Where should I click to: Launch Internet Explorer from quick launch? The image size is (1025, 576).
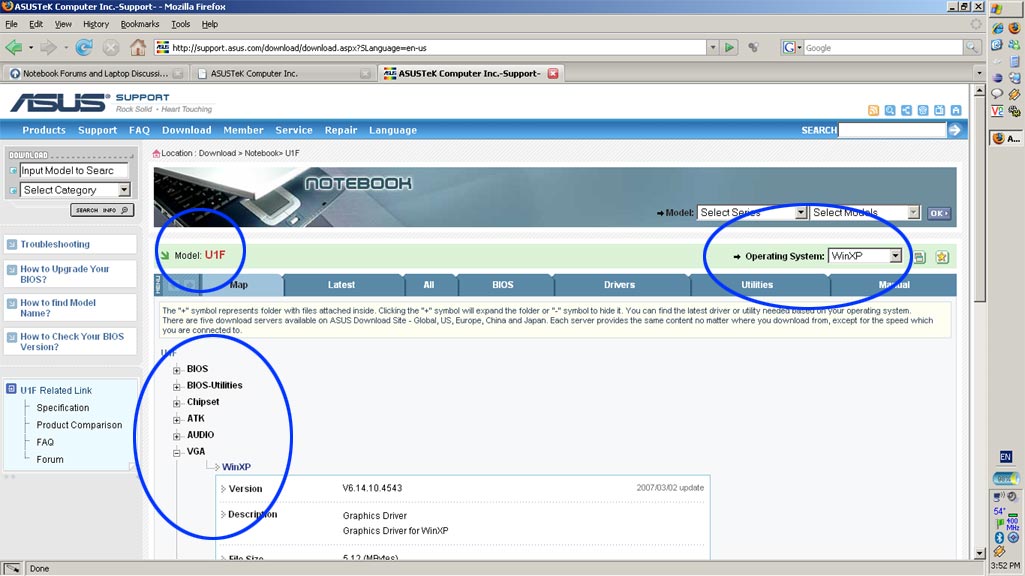point(998,28)
